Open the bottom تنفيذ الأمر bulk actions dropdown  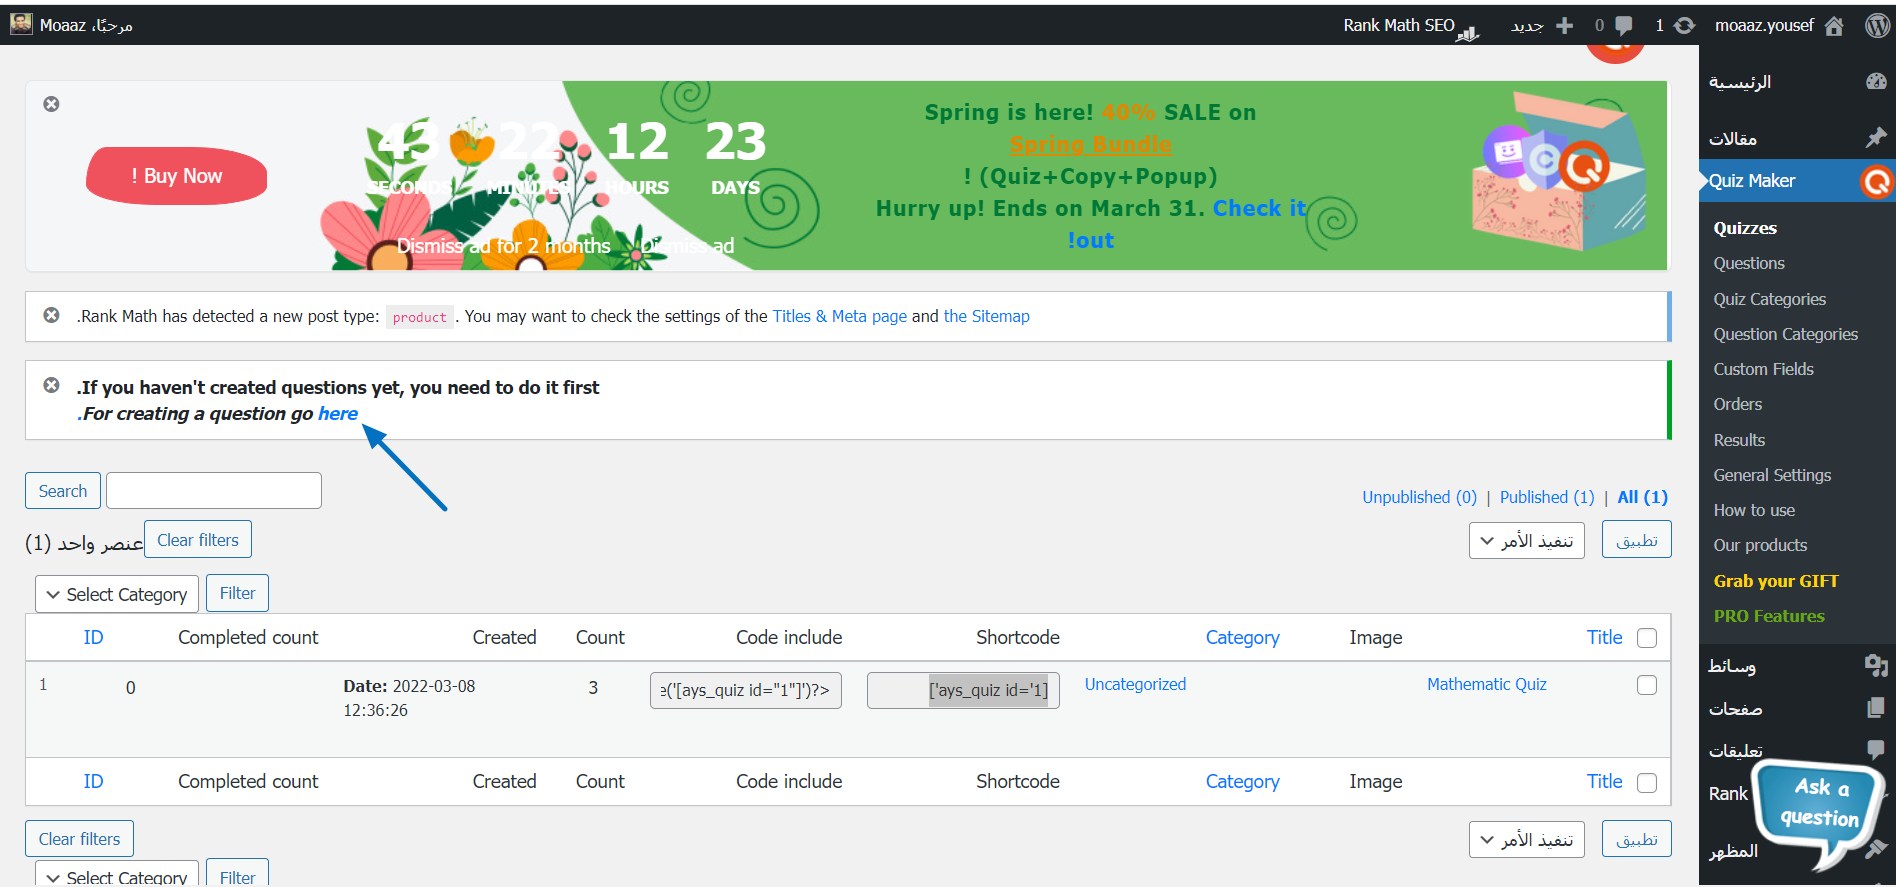pos(1527,840)
